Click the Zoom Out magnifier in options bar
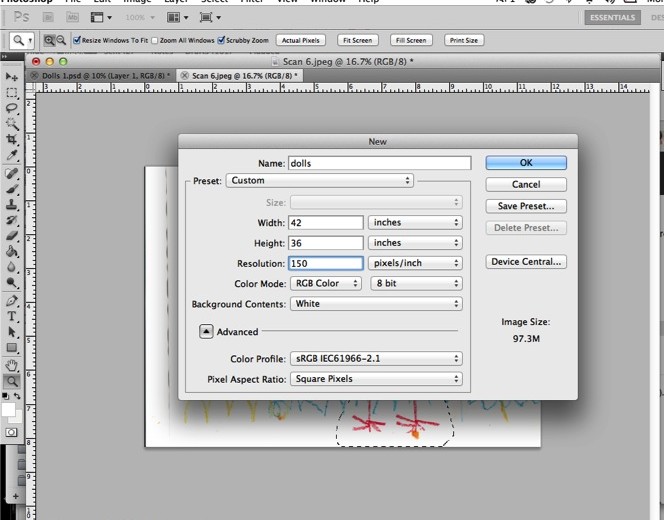The image size is (665, 520). tap(61, 40)
